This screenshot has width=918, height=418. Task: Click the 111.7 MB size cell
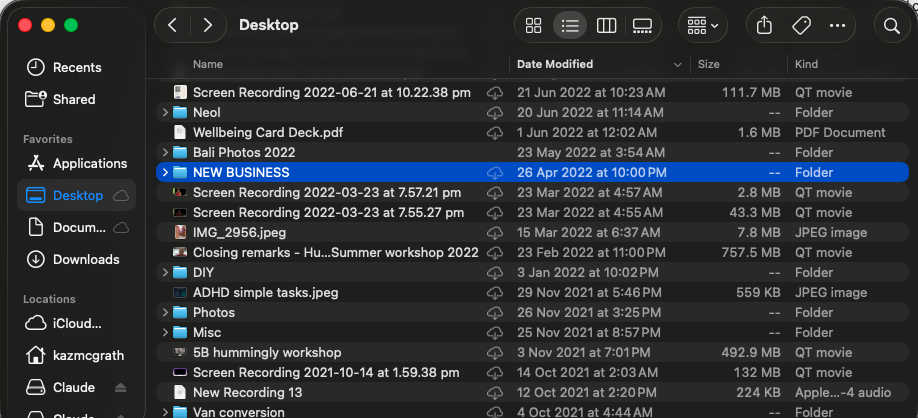pos(751,92)
